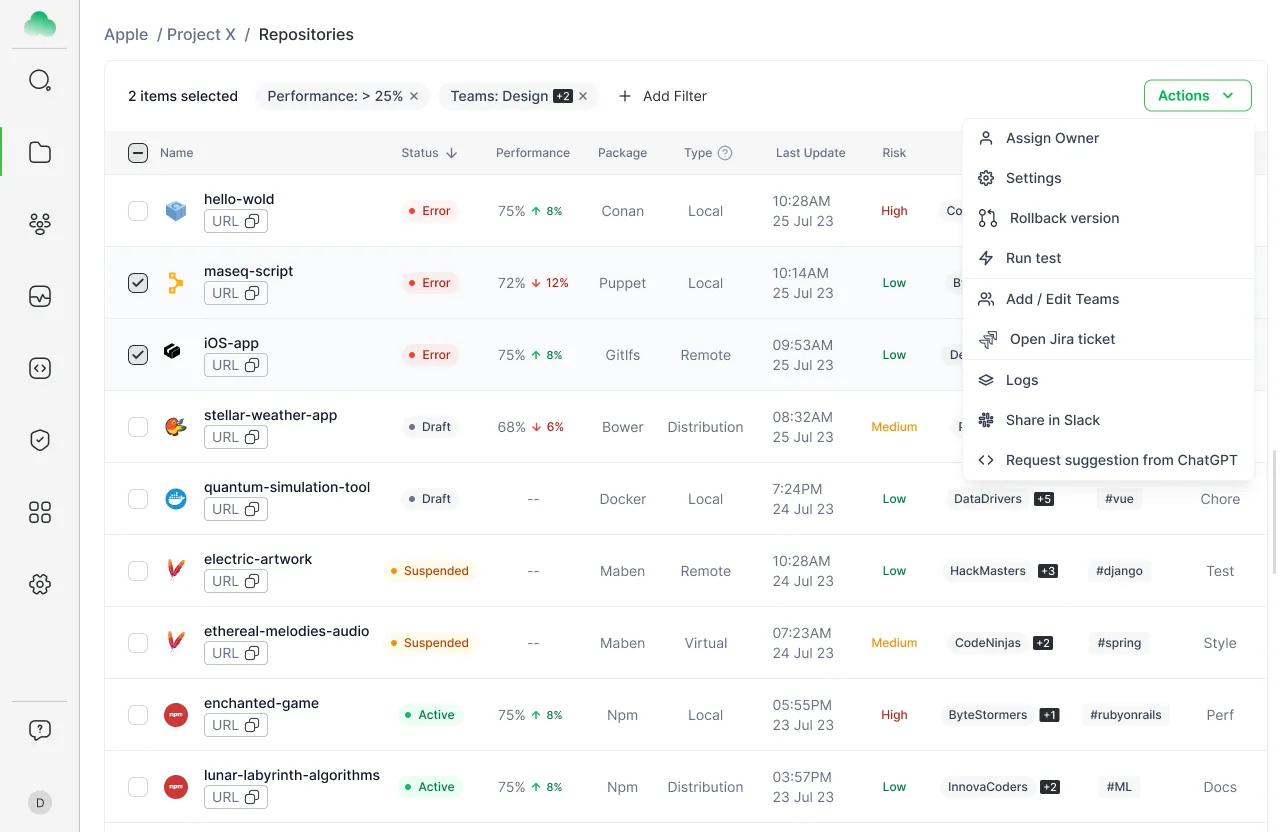This screenshot has width=1280, height=832.
Task: Go to Project X breadcrumb link
Action: tap(201, 34)
